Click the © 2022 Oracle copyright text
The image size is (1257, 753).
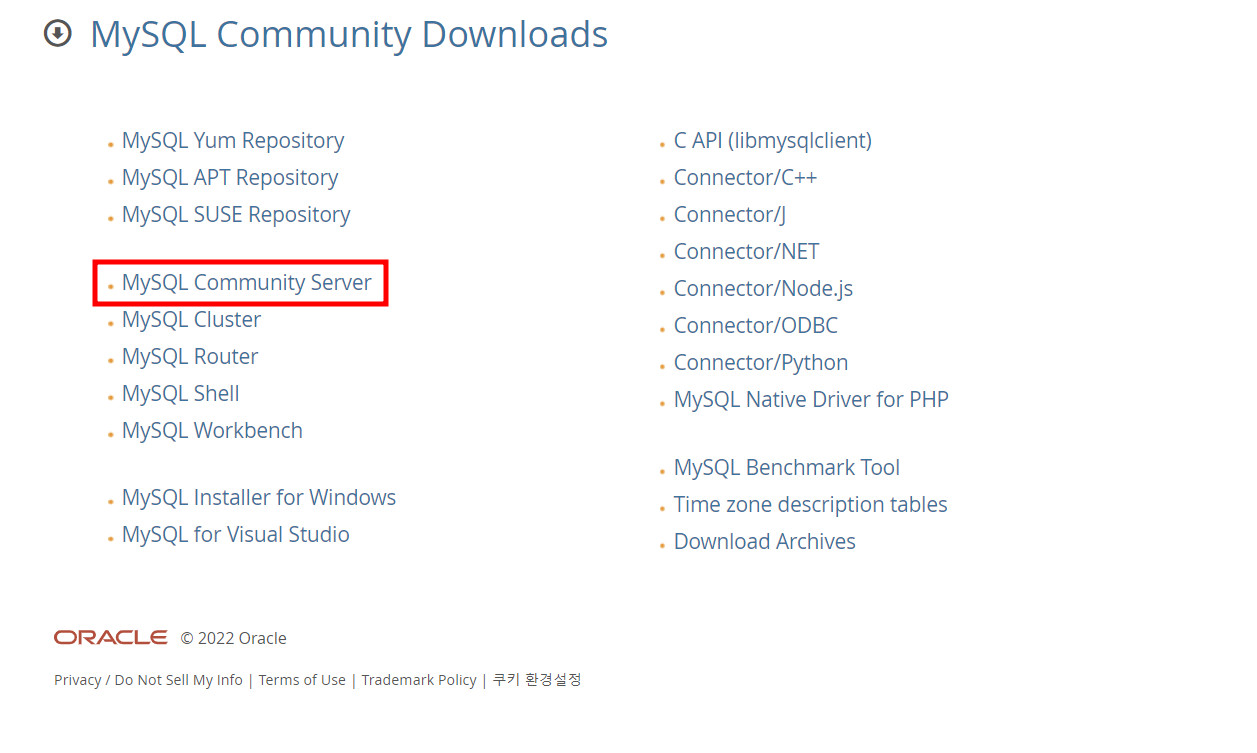pyautogui.click(x=234, y=638)
